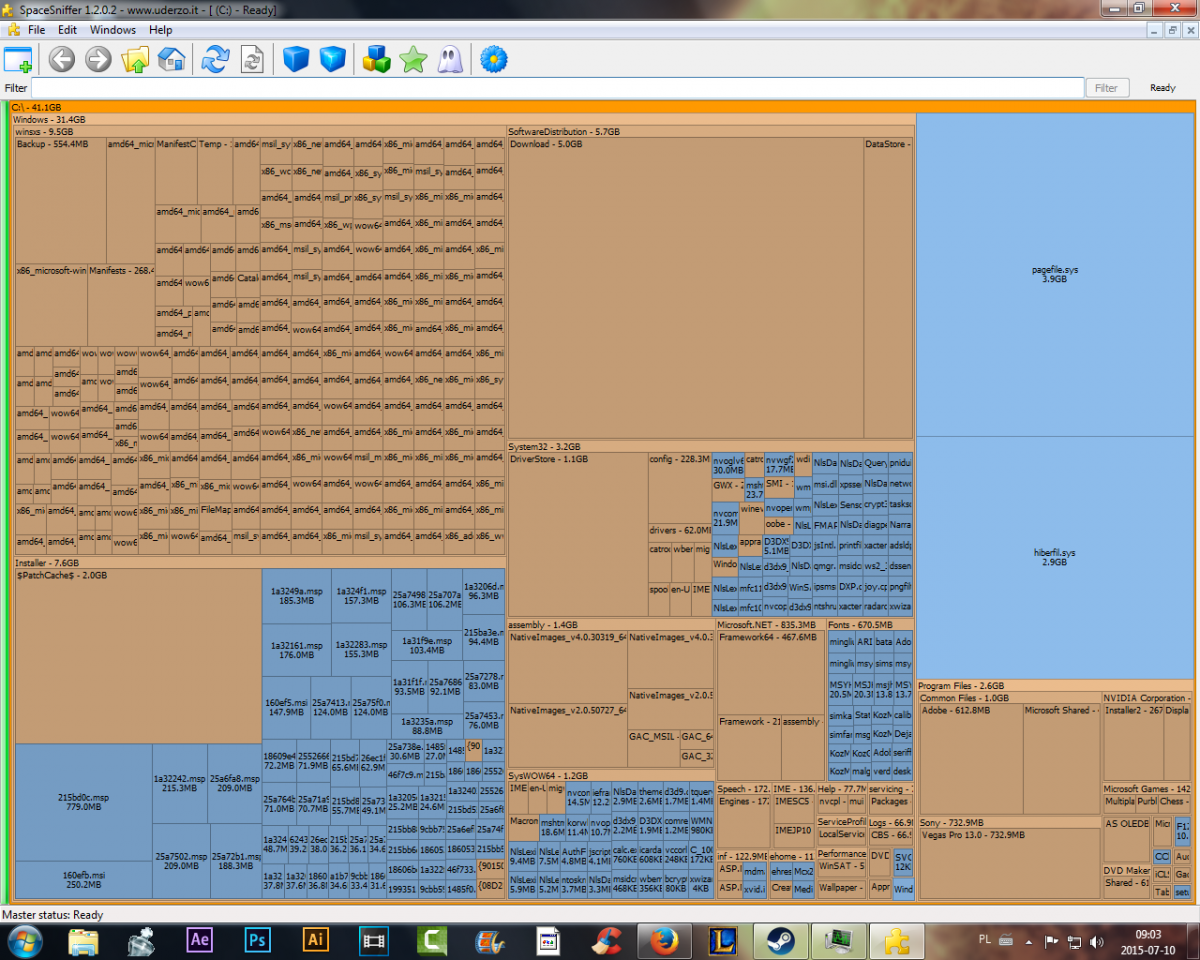Screen dimensions: 1200x960
Task: Rescan the zoomed view document icon
Action: (x=252, y=59)
